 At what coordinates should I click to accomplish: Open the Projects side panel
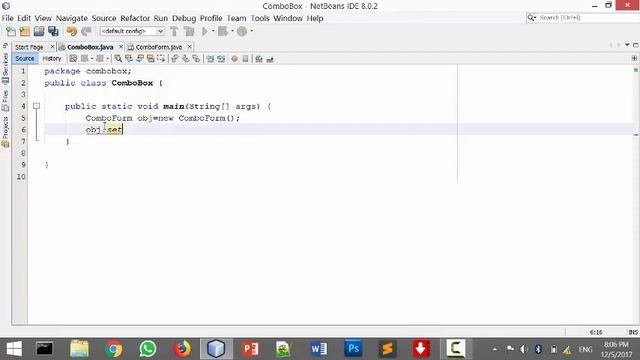[x=5, y=131]
